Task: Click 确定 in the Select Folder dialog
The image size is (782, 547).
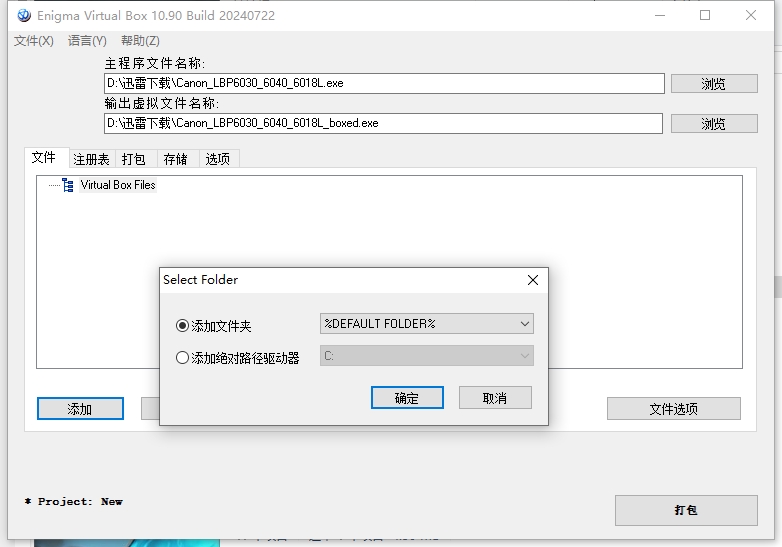Action: (x=407, y=398)
